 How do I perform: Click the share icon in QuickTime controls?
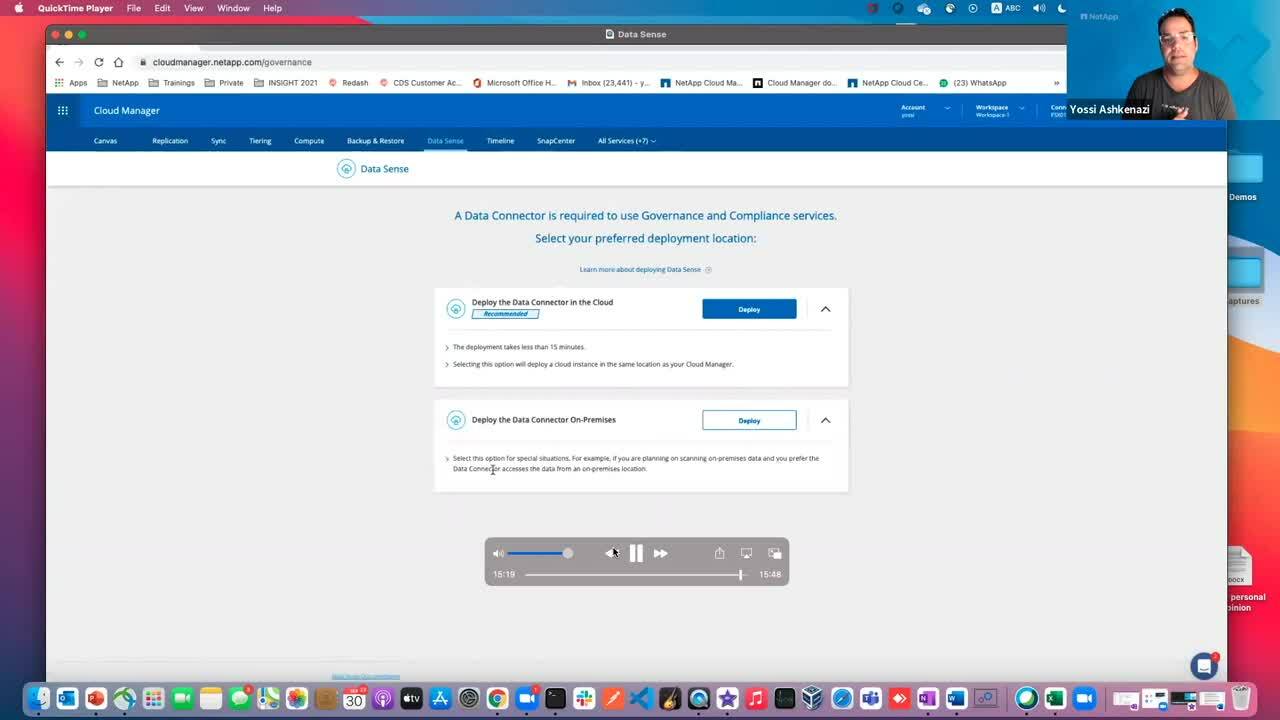point(719,553)
